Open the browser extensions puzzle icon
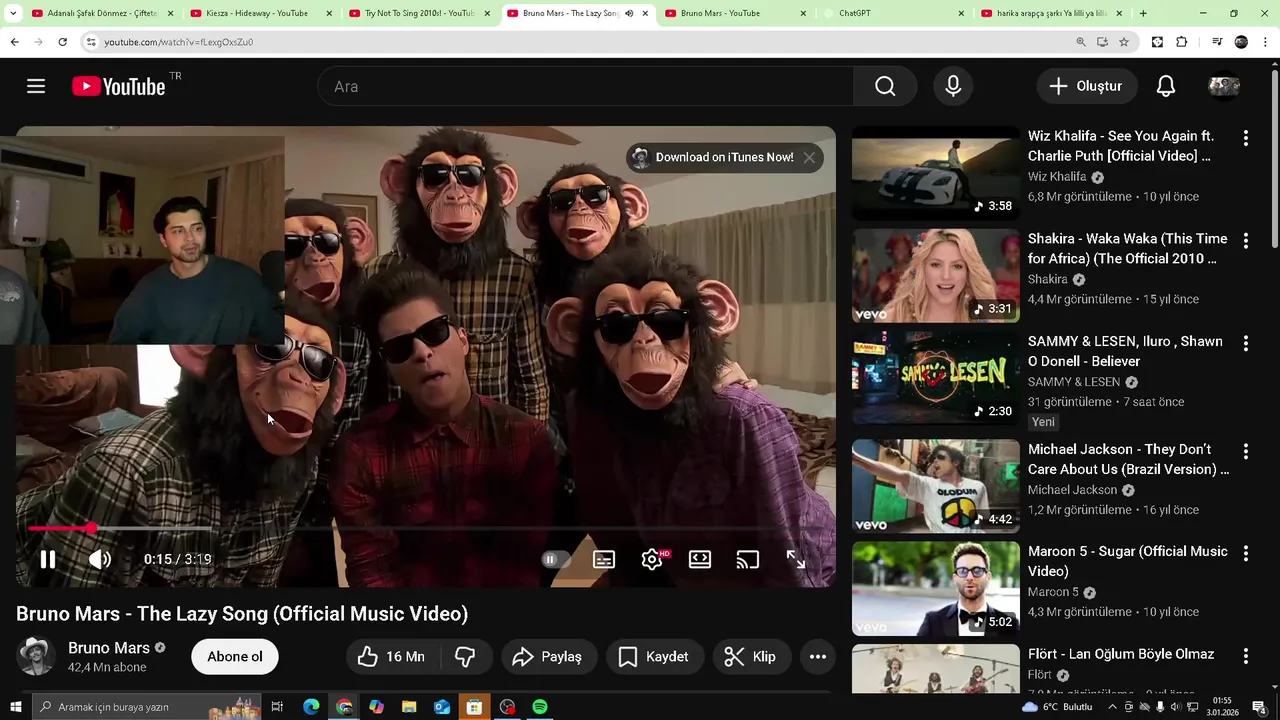1280x720 pixels. coord(1181,42)
